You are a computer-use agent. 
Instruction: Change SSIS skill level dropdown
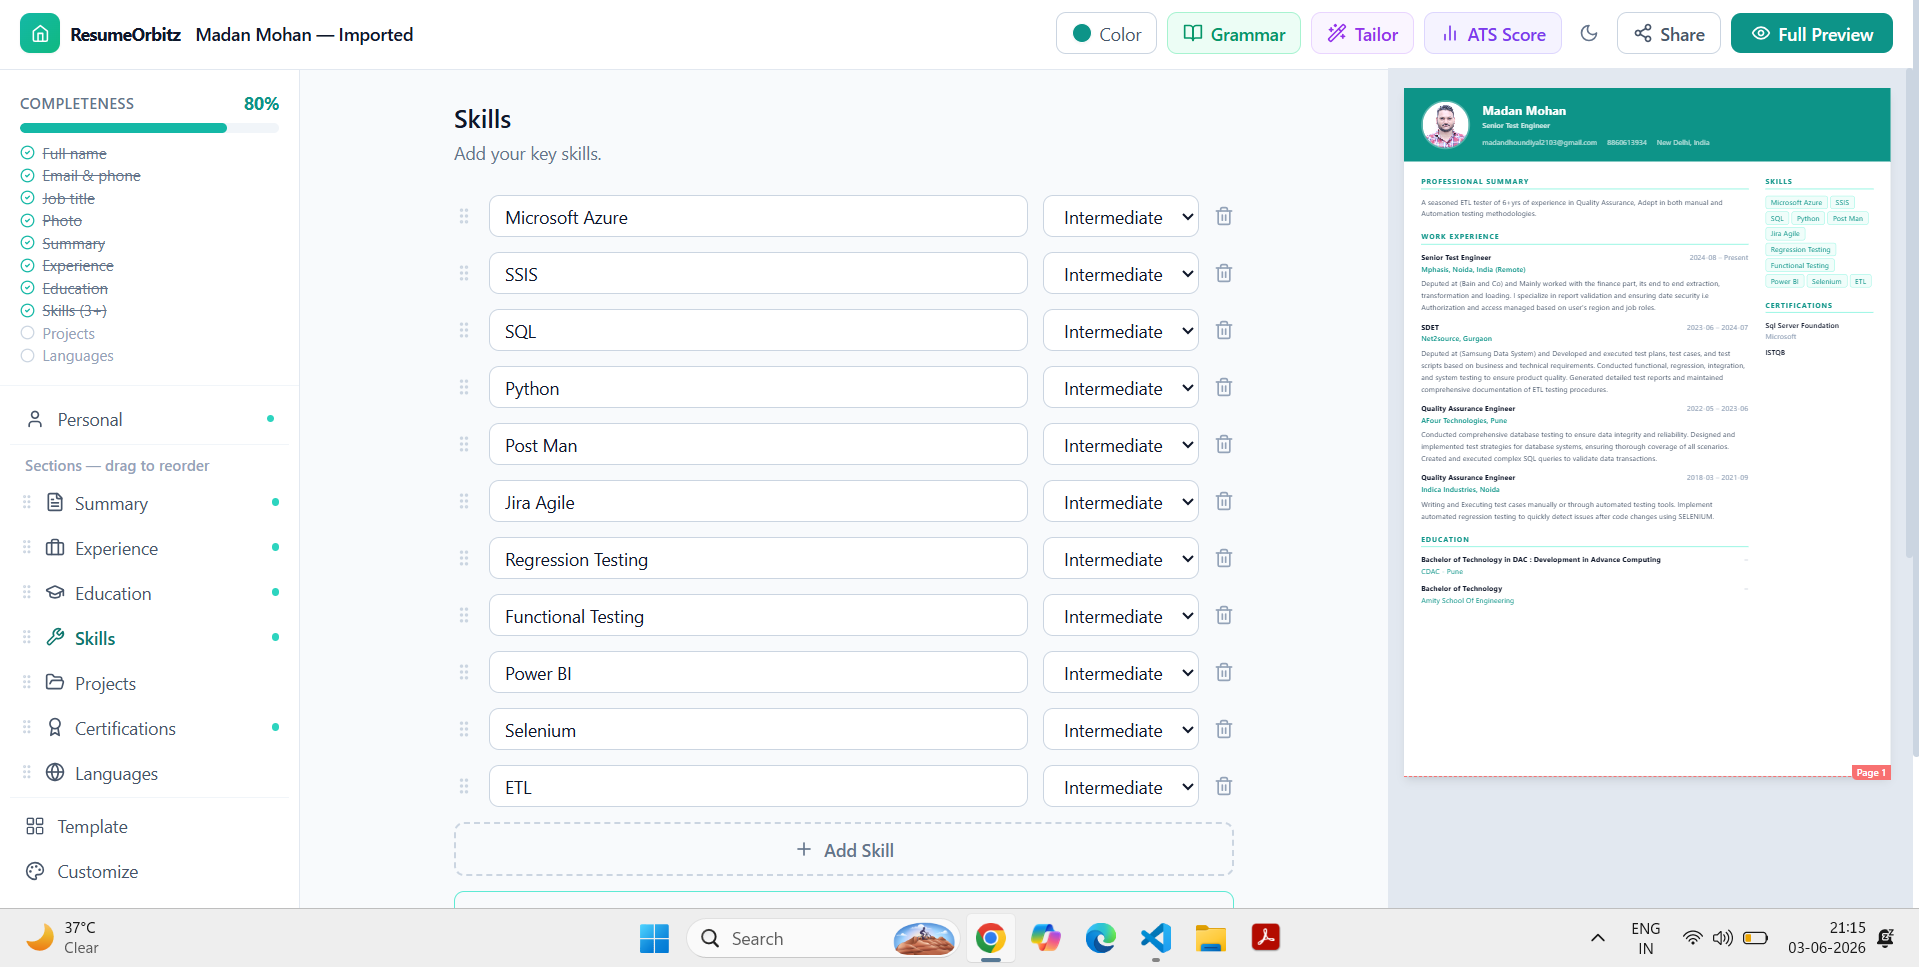pyautogui.click(x=1120, y=273)
